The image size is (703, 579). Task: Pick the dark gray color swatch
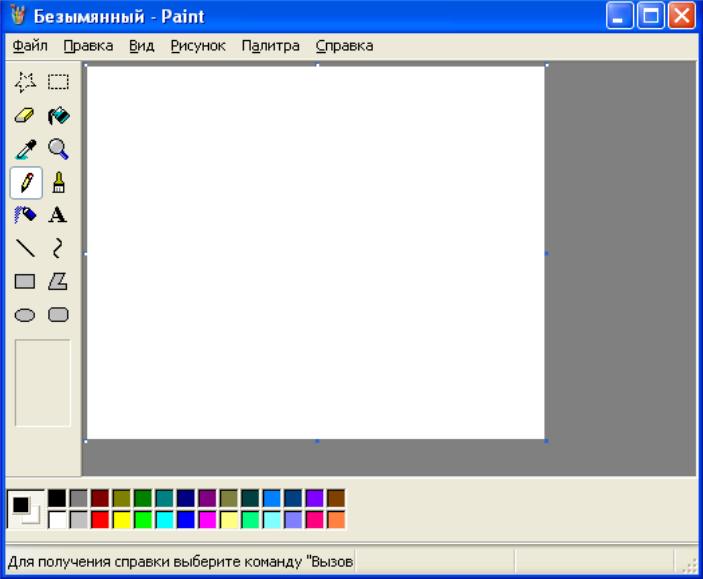pyautogui.click(x=78, y=498)
